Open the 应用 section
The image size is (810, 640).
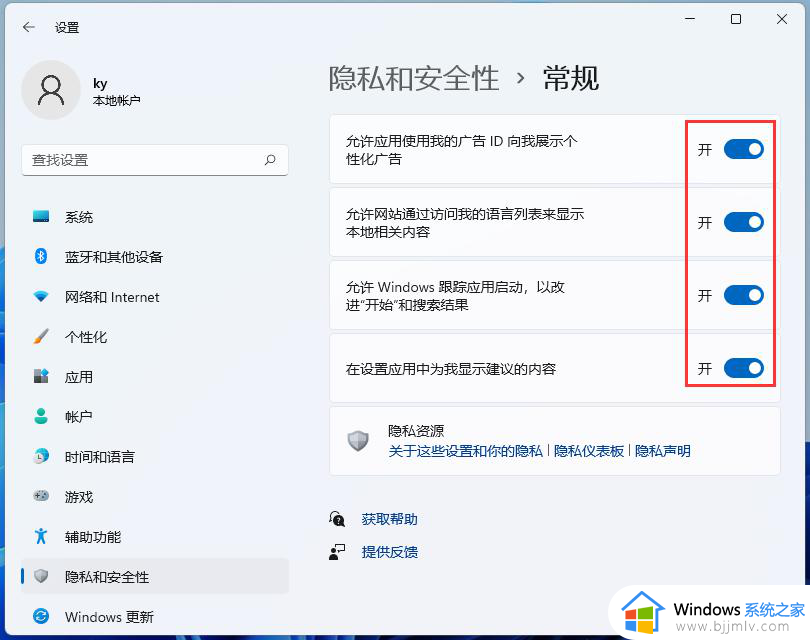(155, 376)
